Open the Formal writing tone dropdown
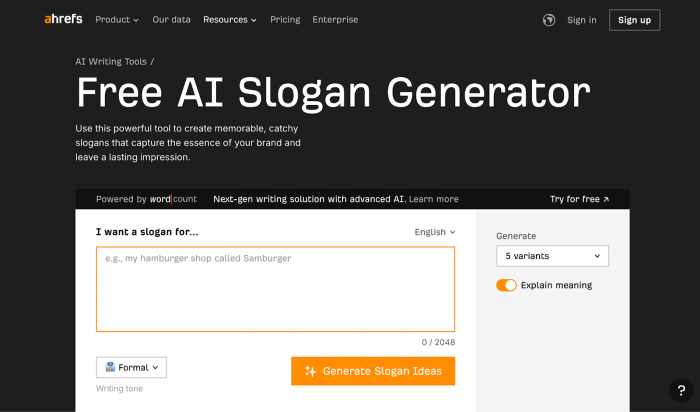 click(131, 367)
